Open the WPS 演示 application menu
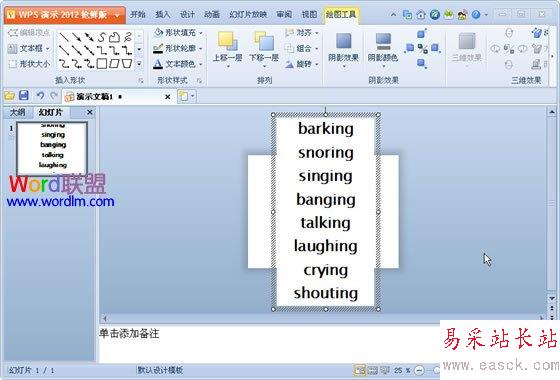The width and height of the screenshot is (560, 380). [x=65, y=15]
